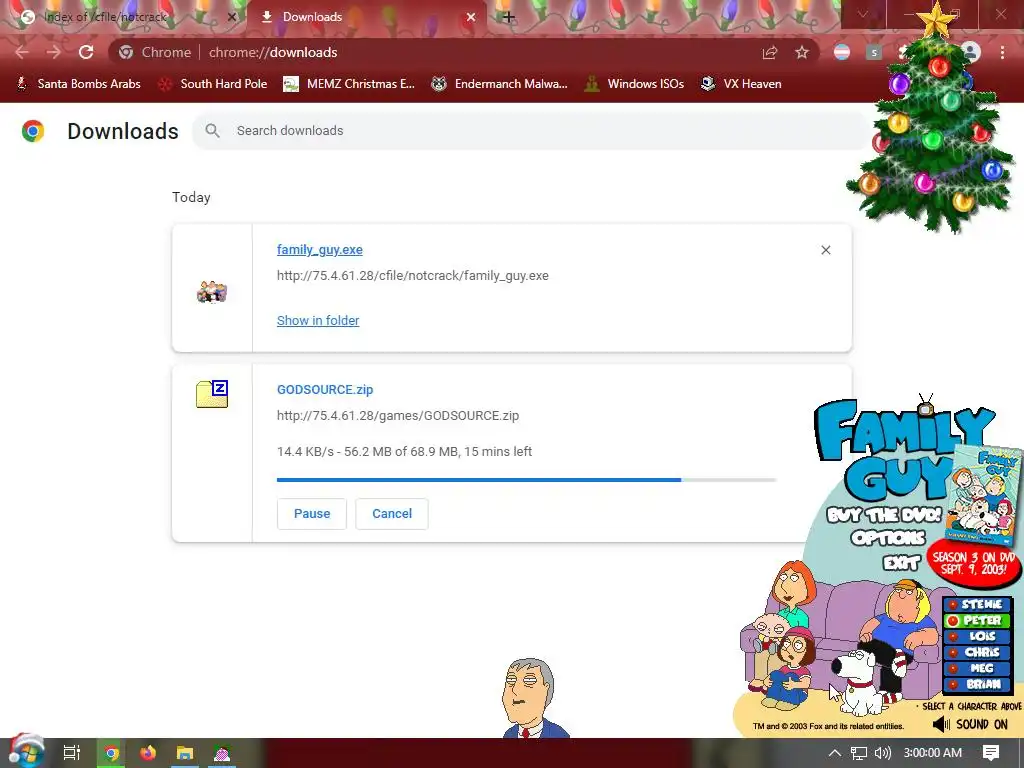
Task: Select Chris in the Family Guy widget
Action: point(977,652)
